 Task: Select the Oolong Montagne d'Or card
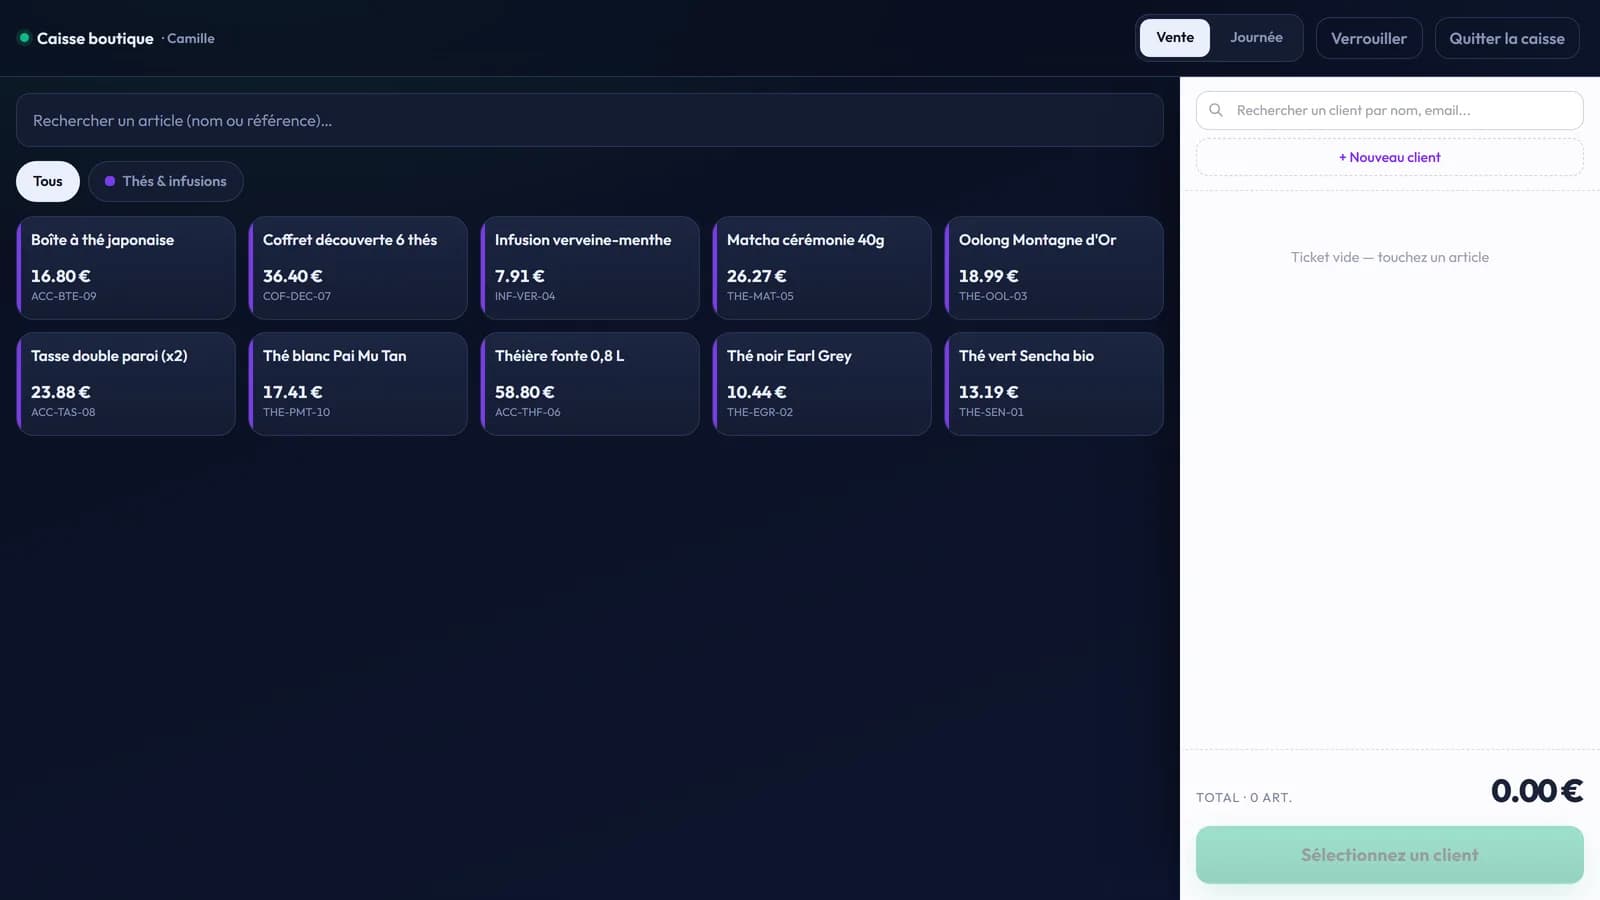(1054, 268)
